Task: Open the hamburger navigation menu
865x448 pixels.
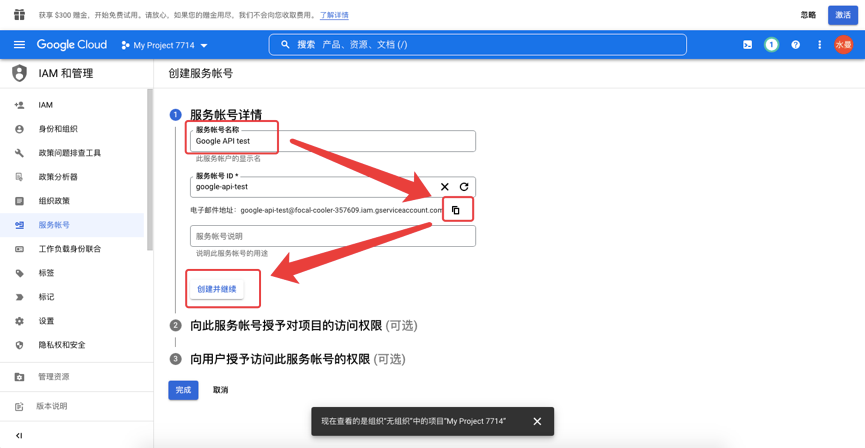Action: click(x=19, y=45)
